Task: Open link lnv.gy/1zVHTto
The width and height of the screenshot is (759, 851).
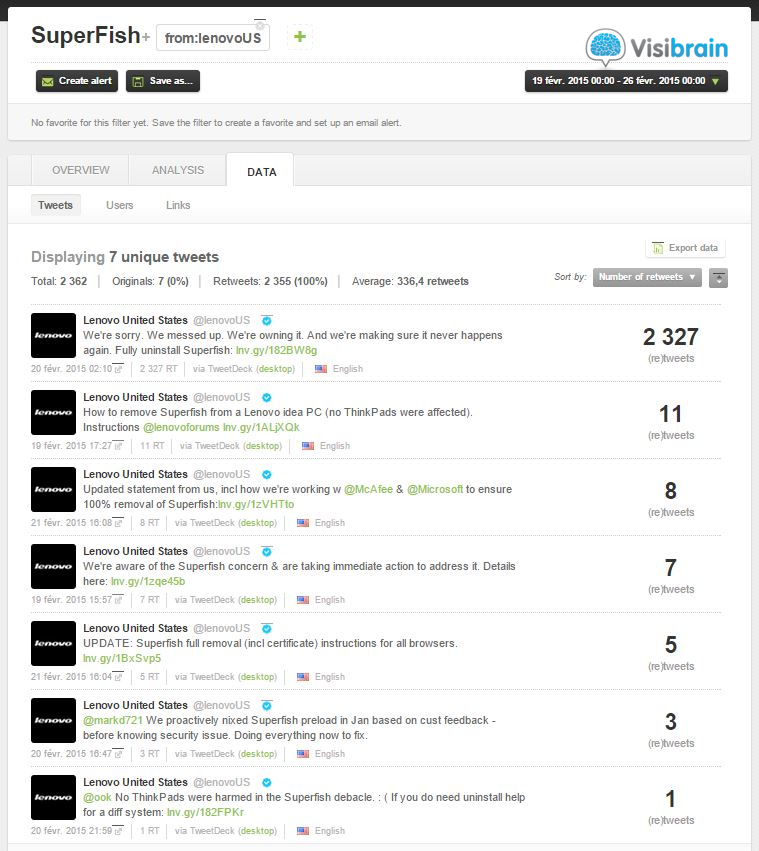Action: point(256,505)
